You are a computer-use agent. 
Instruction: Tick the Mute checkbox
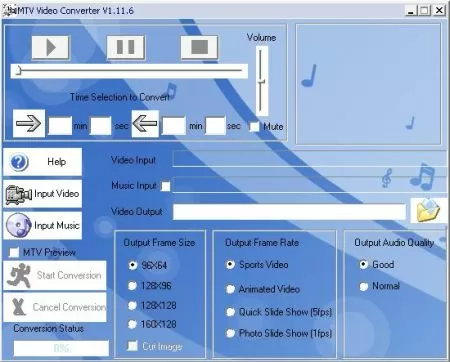[254, 127]
